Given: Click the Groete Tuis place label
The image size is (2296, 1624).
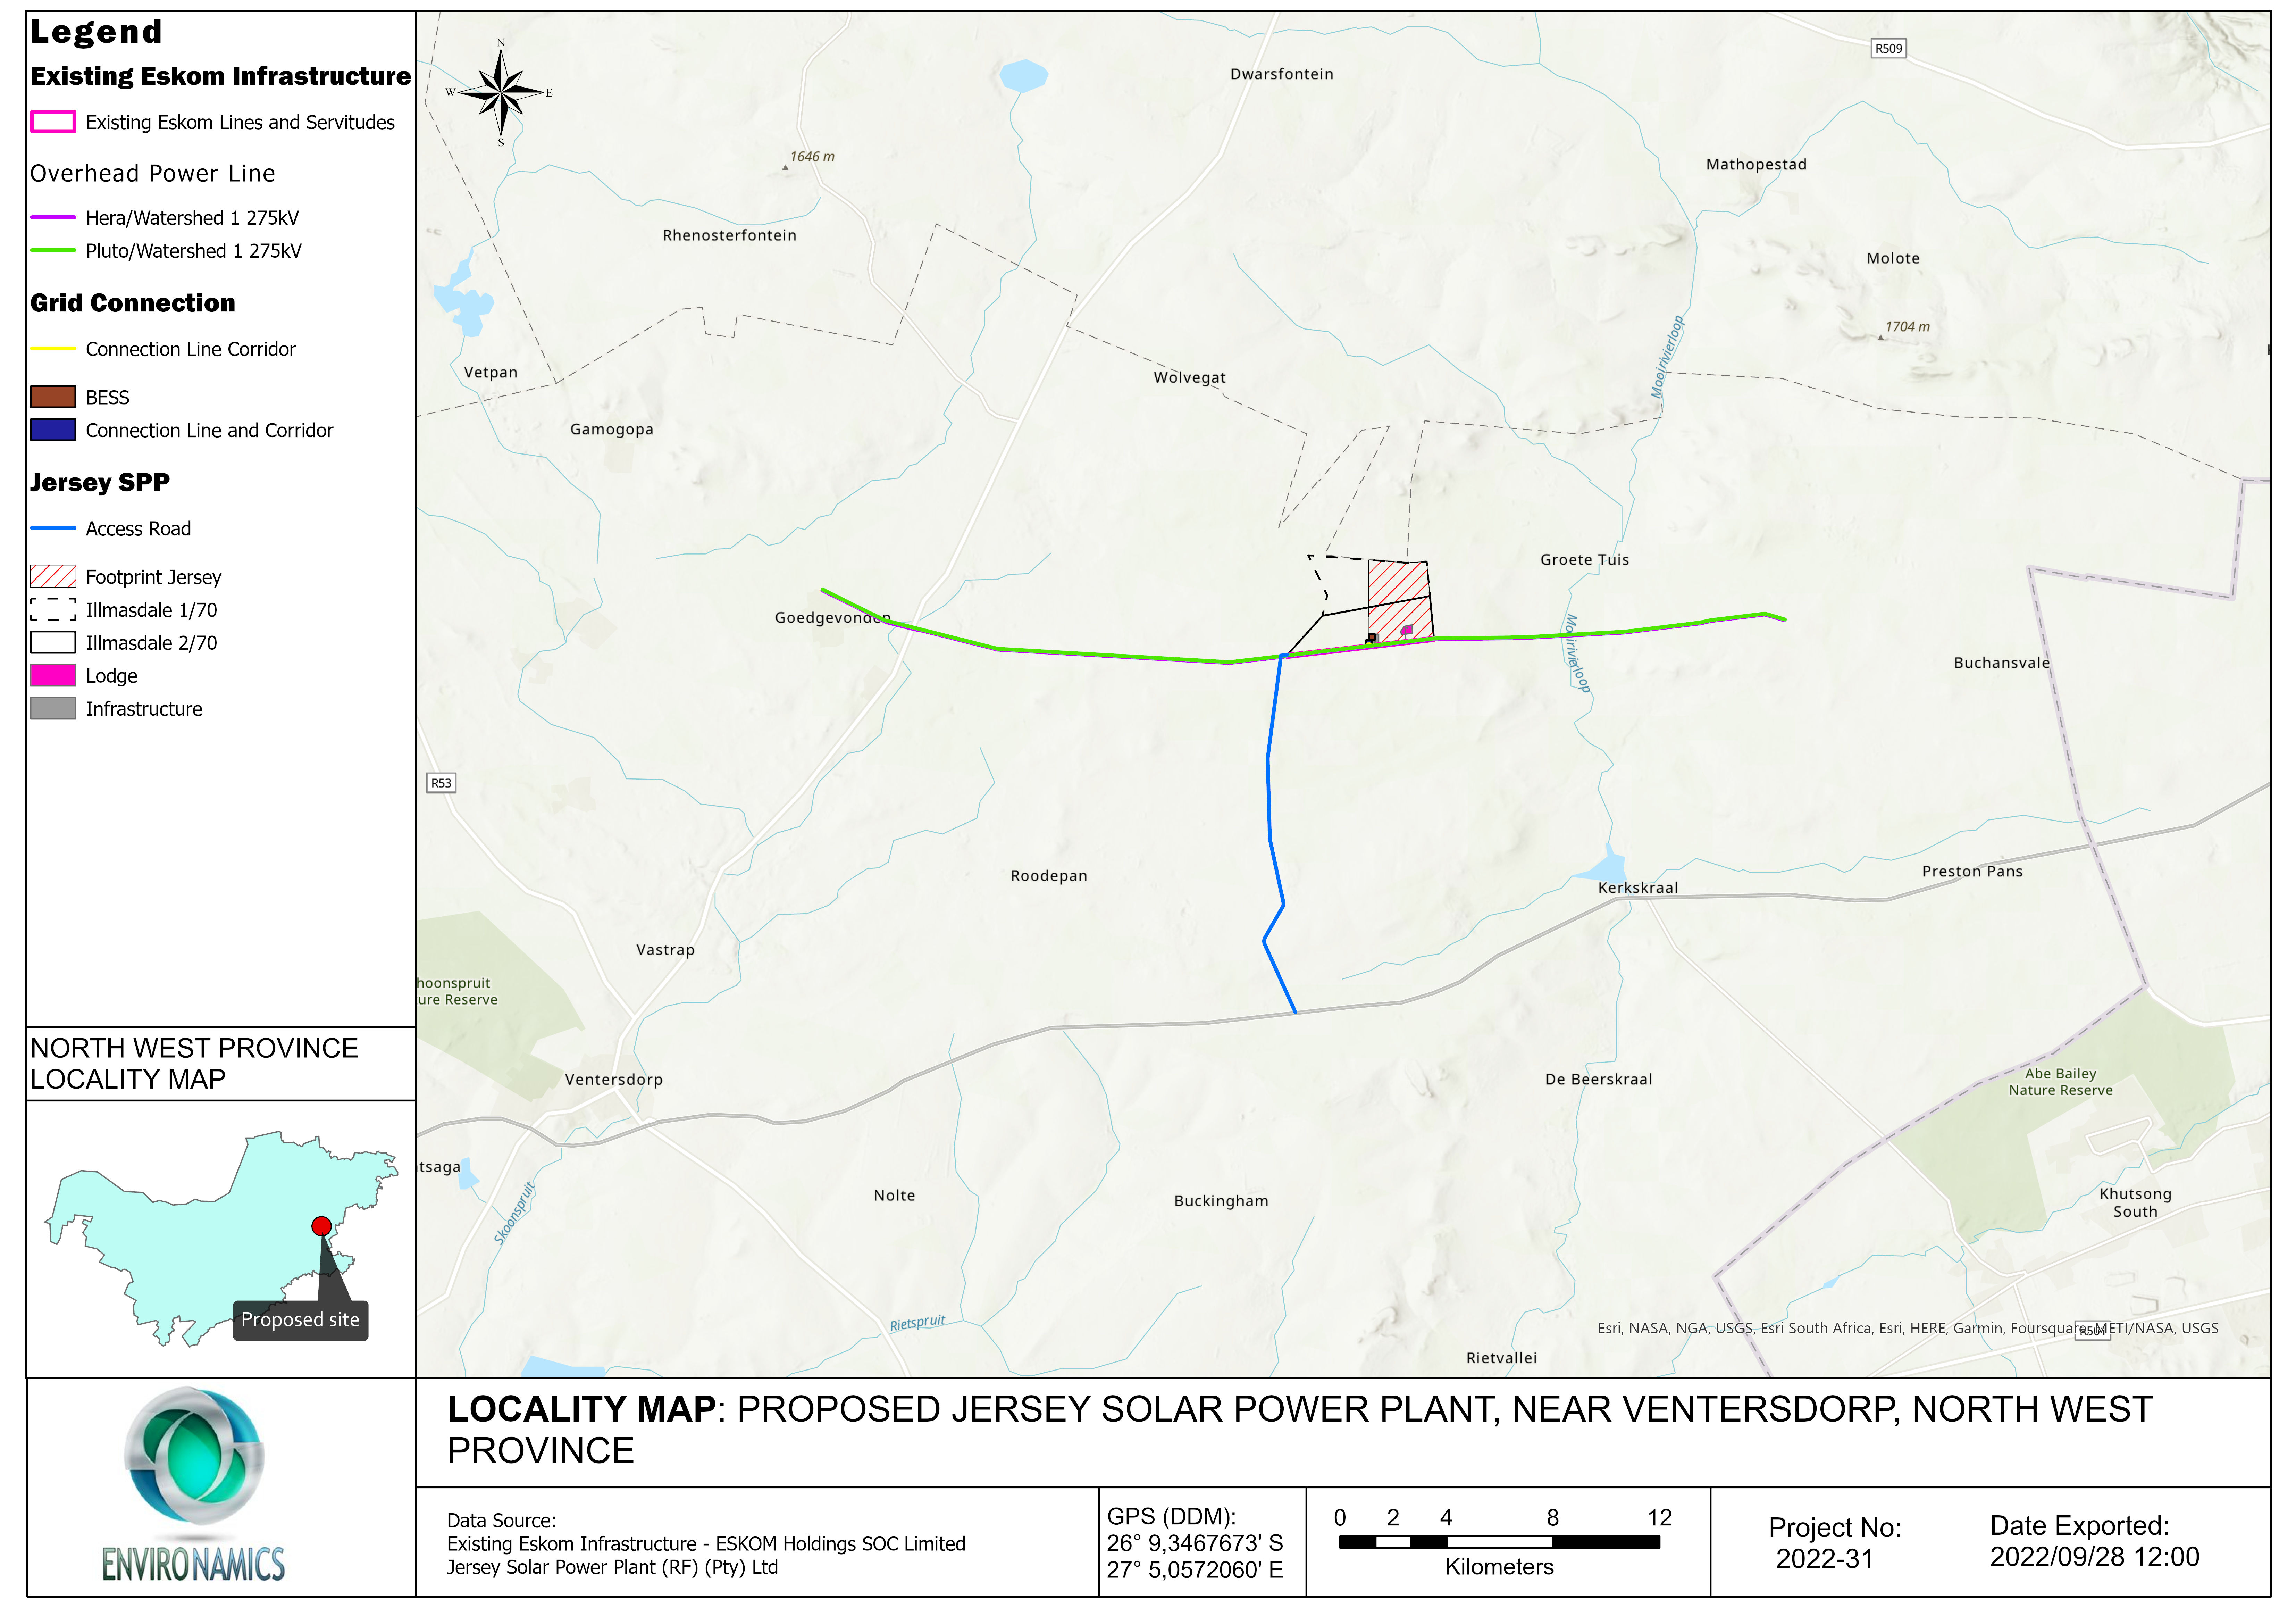Looking at the screenshot, I should tap(1585, 560).
